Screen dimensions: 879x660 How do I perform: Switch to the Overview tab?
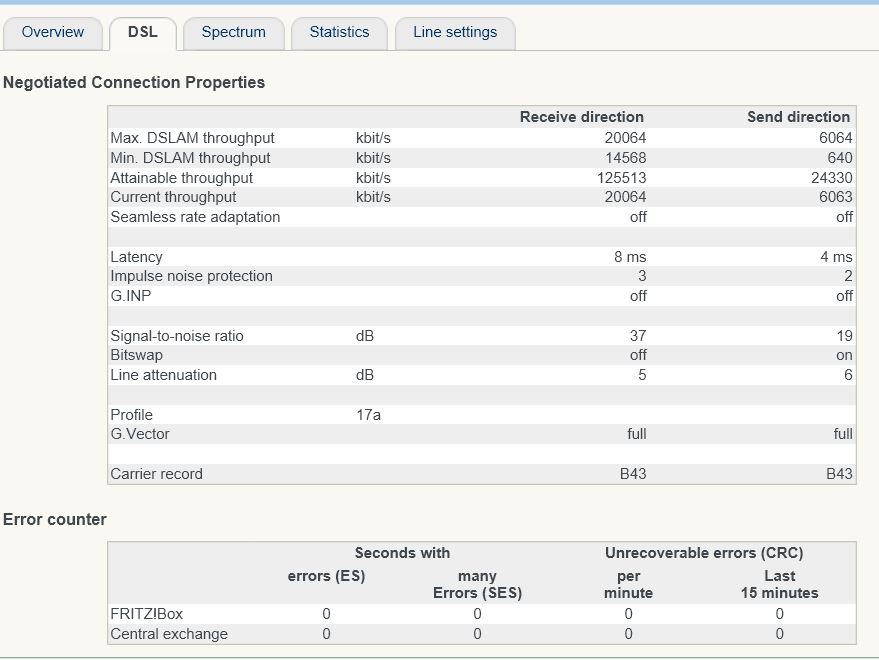(x=53, y=32)
